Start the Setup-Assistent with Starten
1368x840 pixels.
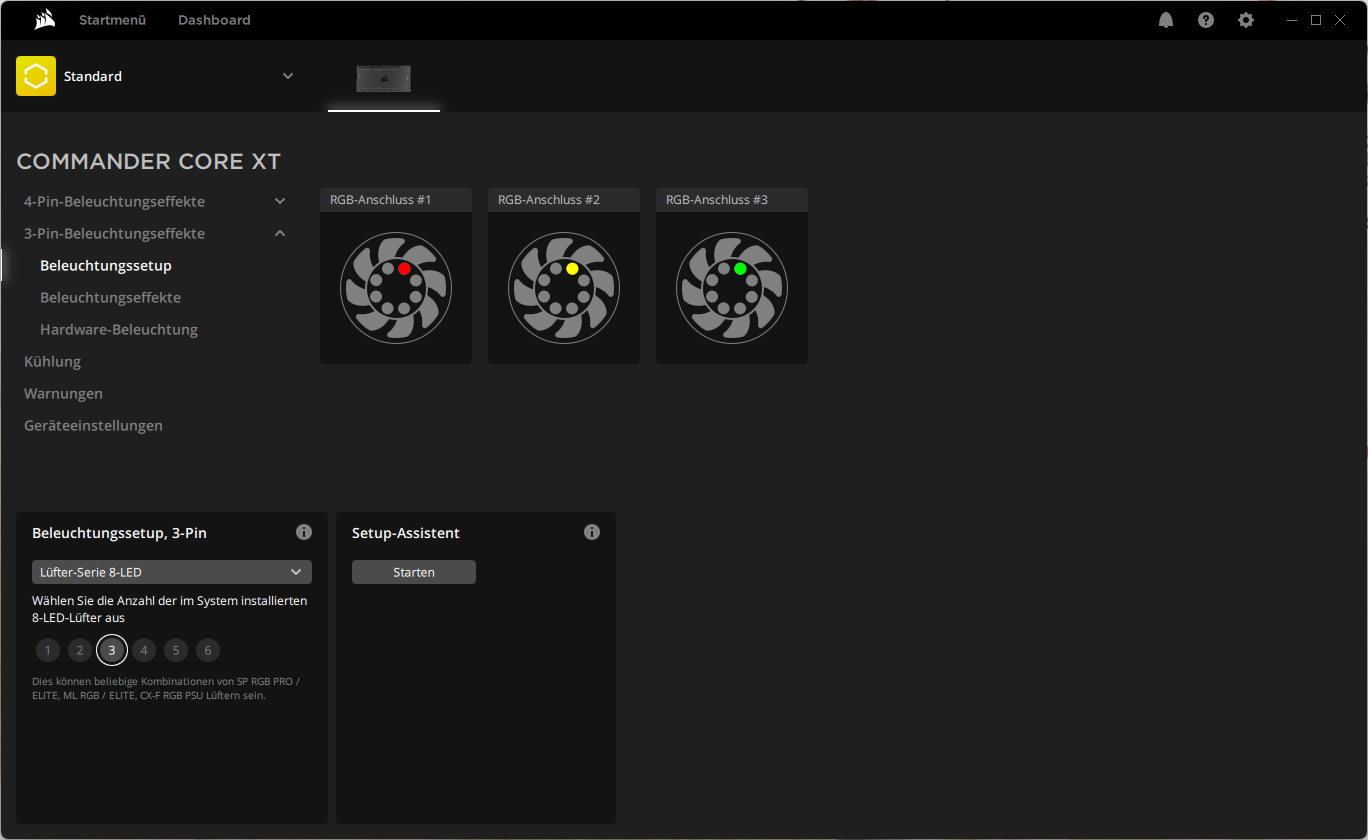click(414, 572)
